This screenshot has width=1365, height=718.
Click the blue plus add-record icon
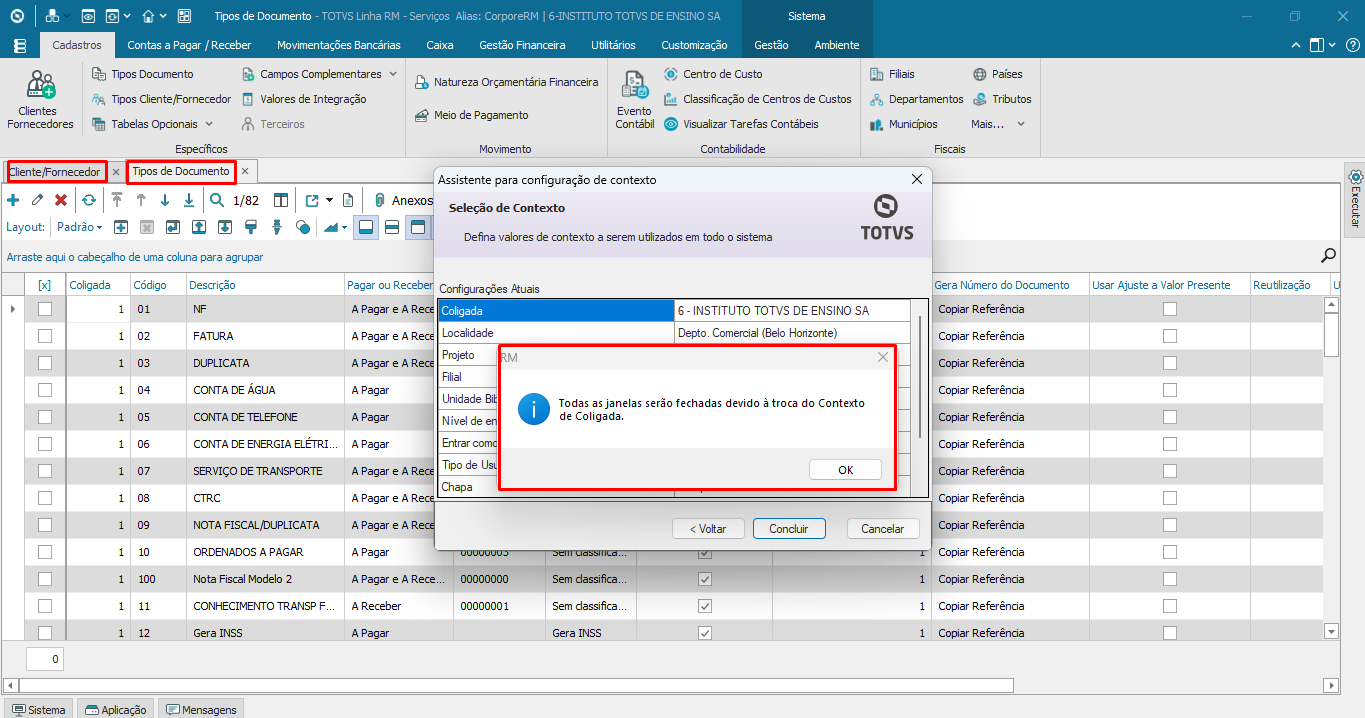[13, 200]
